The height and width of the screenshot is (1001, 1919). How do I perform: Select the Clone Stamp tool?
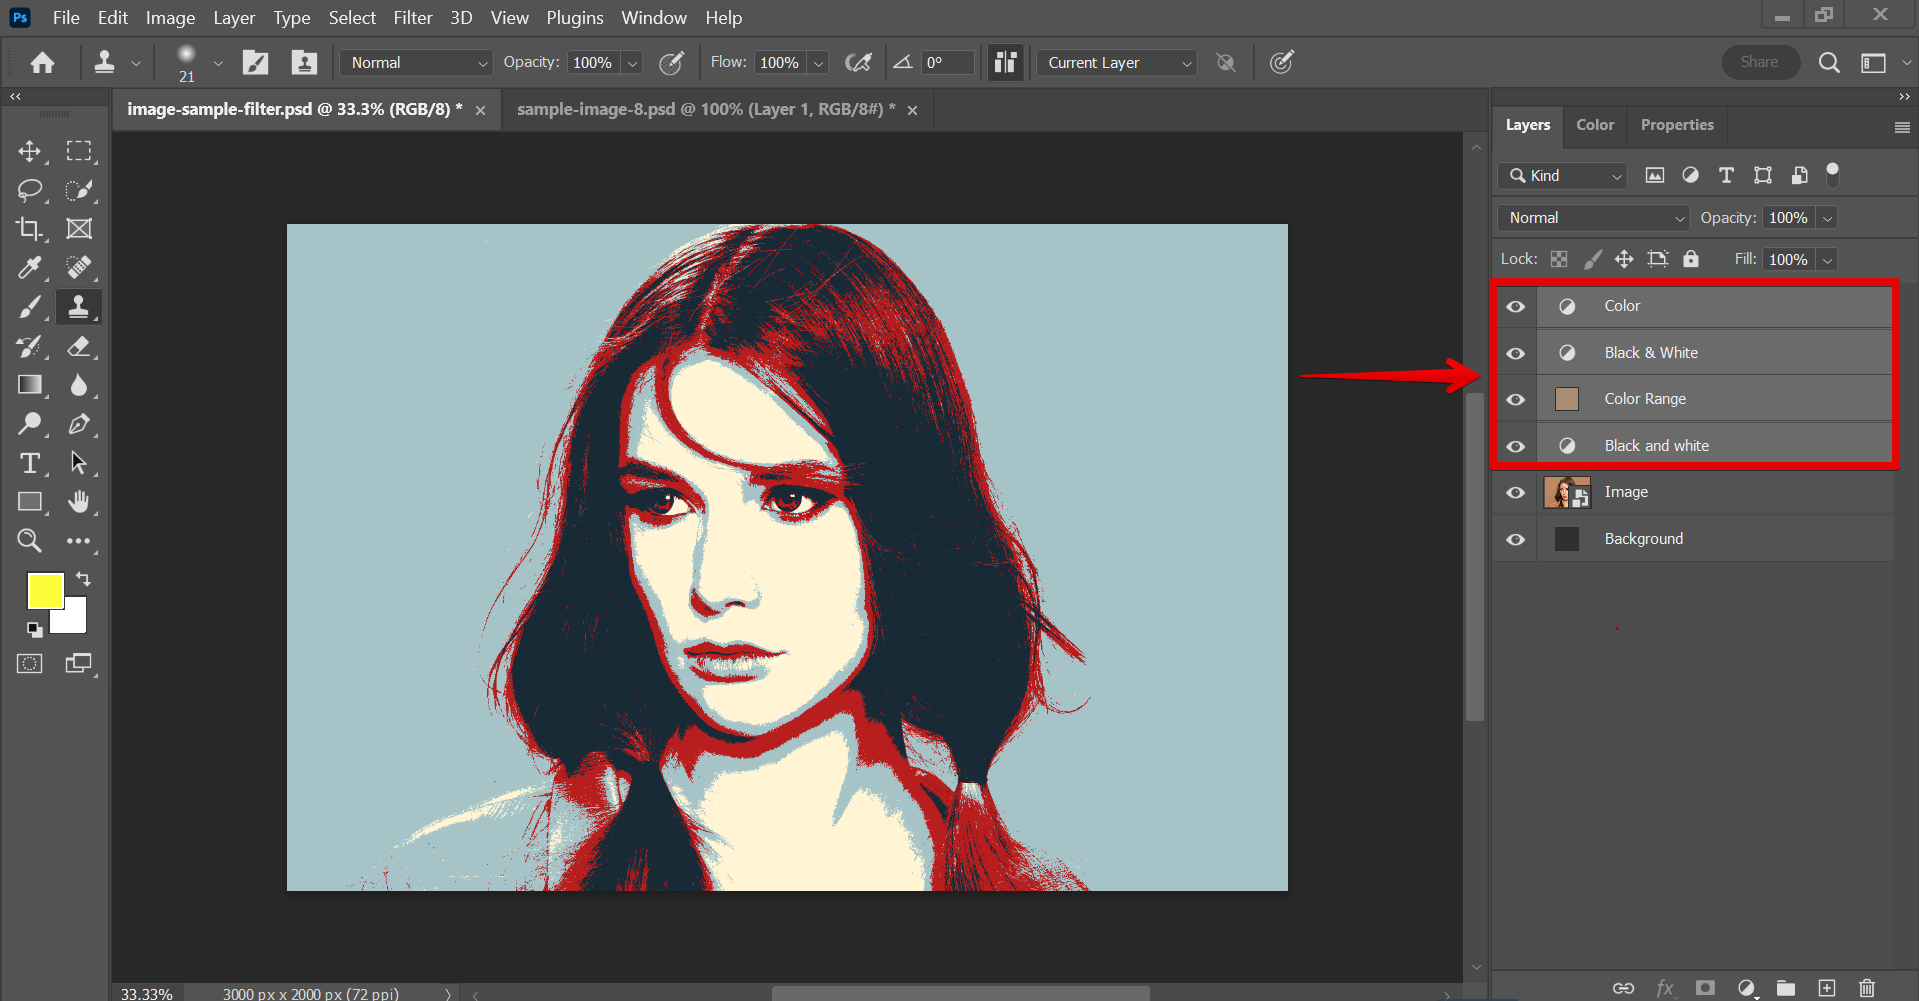point(79,307)
